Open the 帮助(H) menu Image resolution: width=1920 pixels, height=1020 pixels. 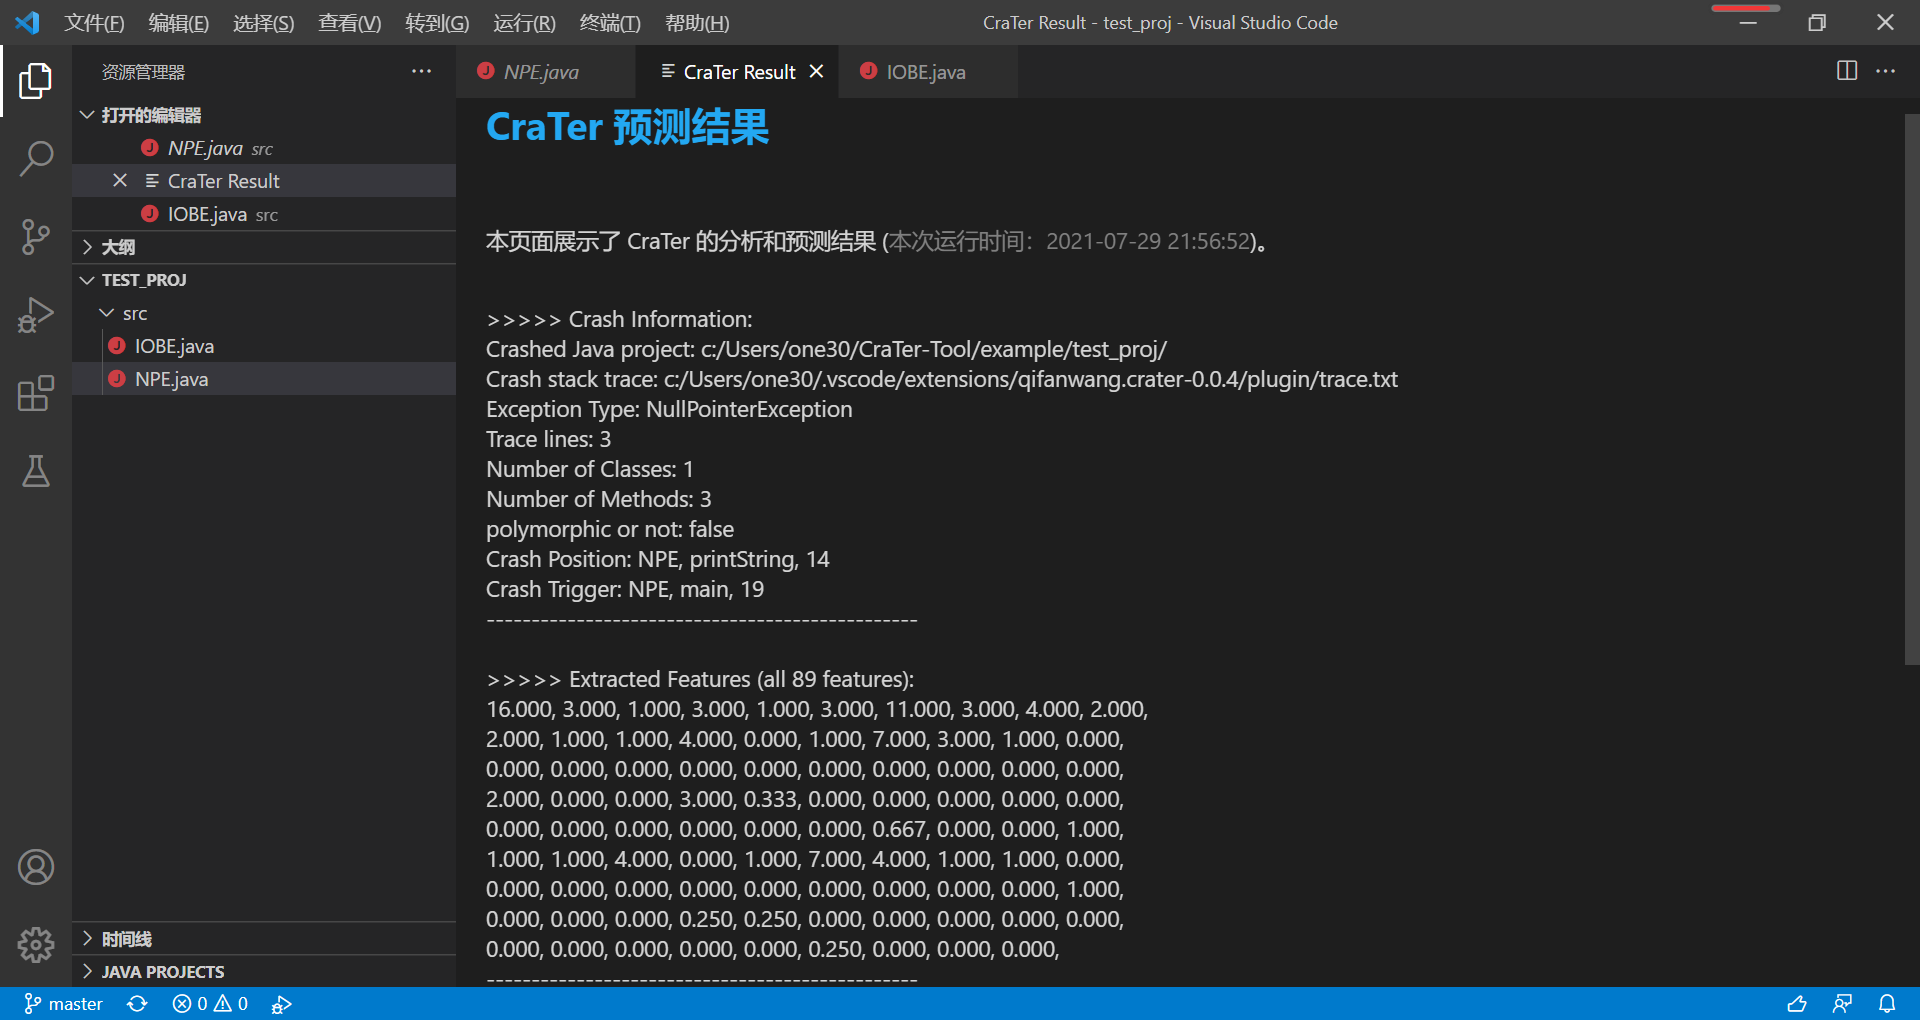click(697, 22)
